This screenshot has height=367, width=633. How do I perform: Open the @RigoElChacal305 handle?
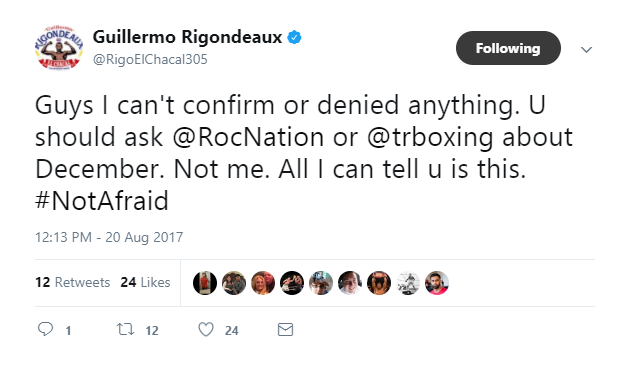click(150, 59)
